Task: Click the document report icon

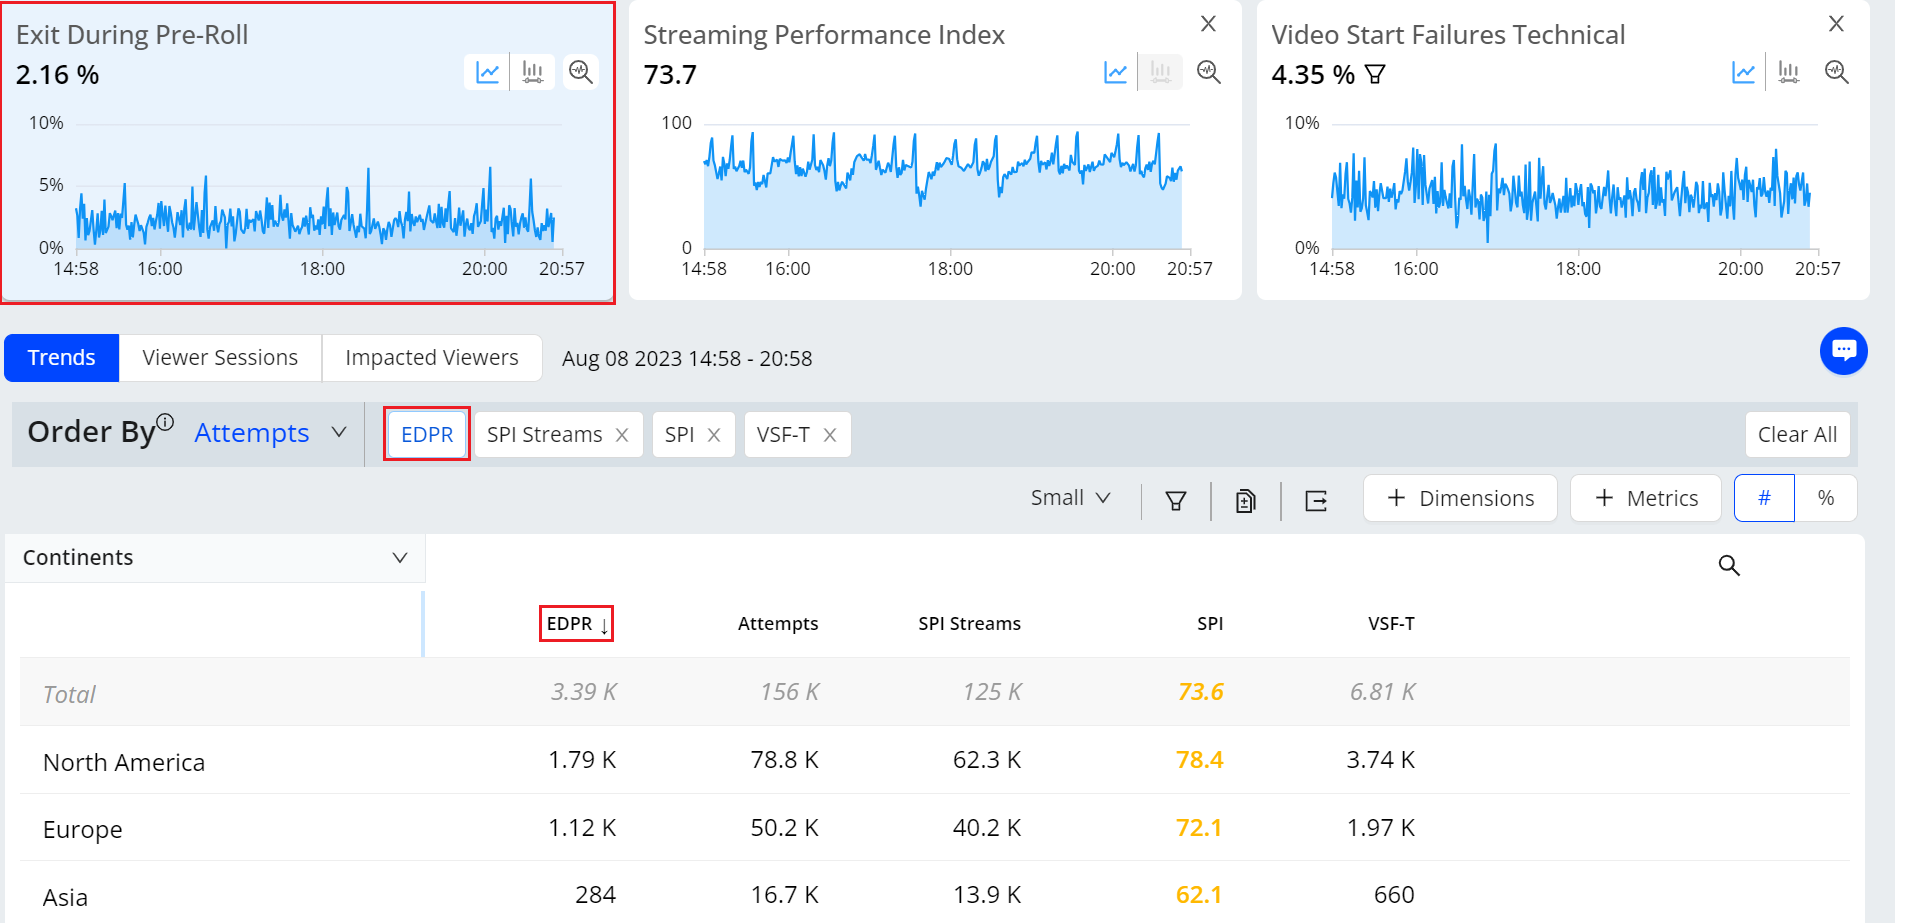Action: click(x=1245, y=500)
